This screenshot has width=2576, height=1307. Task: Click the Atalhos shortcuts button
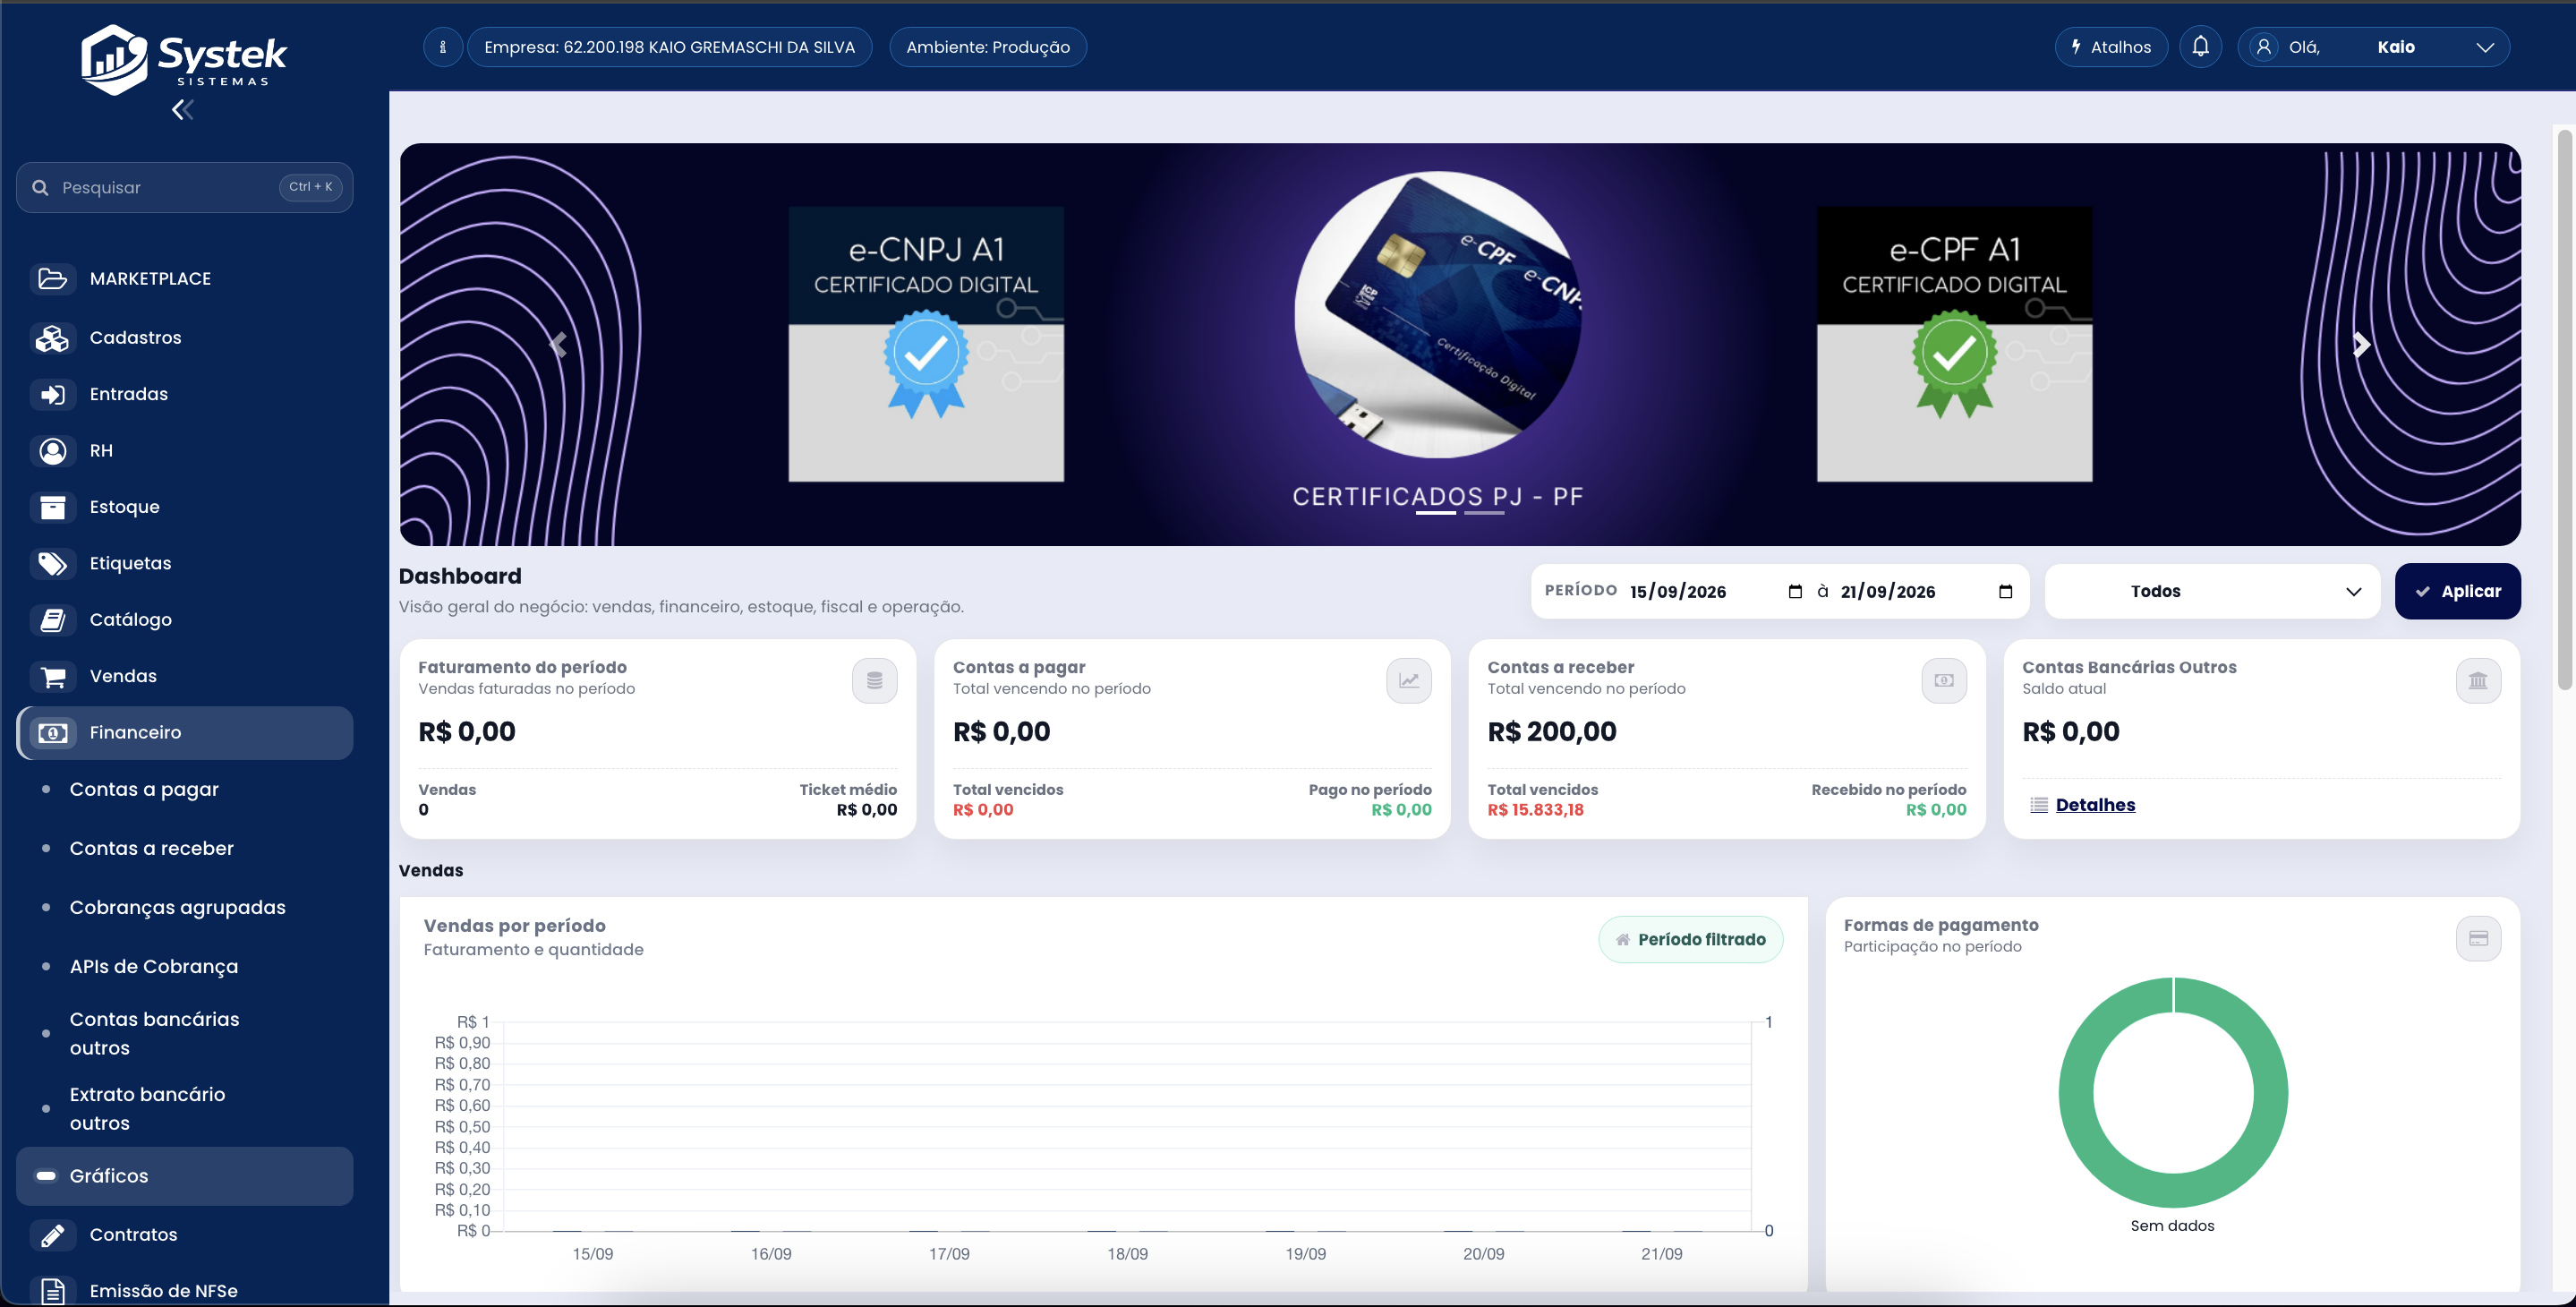[x=2111, y=47]
